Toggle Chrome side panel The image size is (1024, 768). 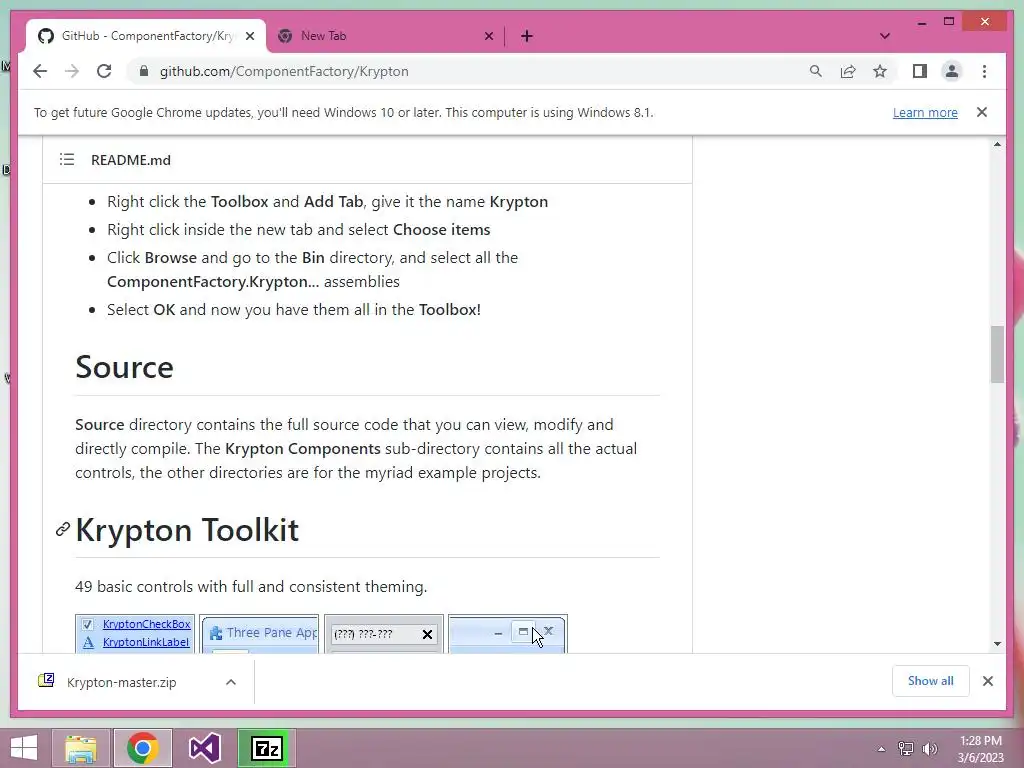(920, 71)
